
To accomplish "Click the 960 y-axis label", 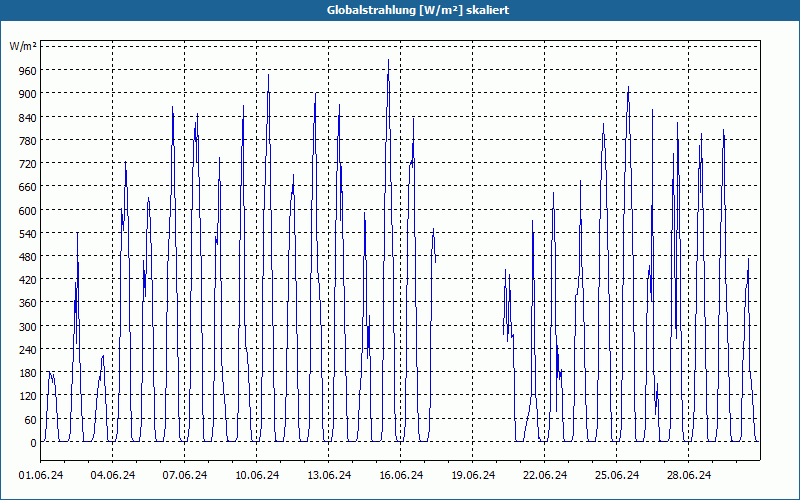I will (x=28, y=70).
